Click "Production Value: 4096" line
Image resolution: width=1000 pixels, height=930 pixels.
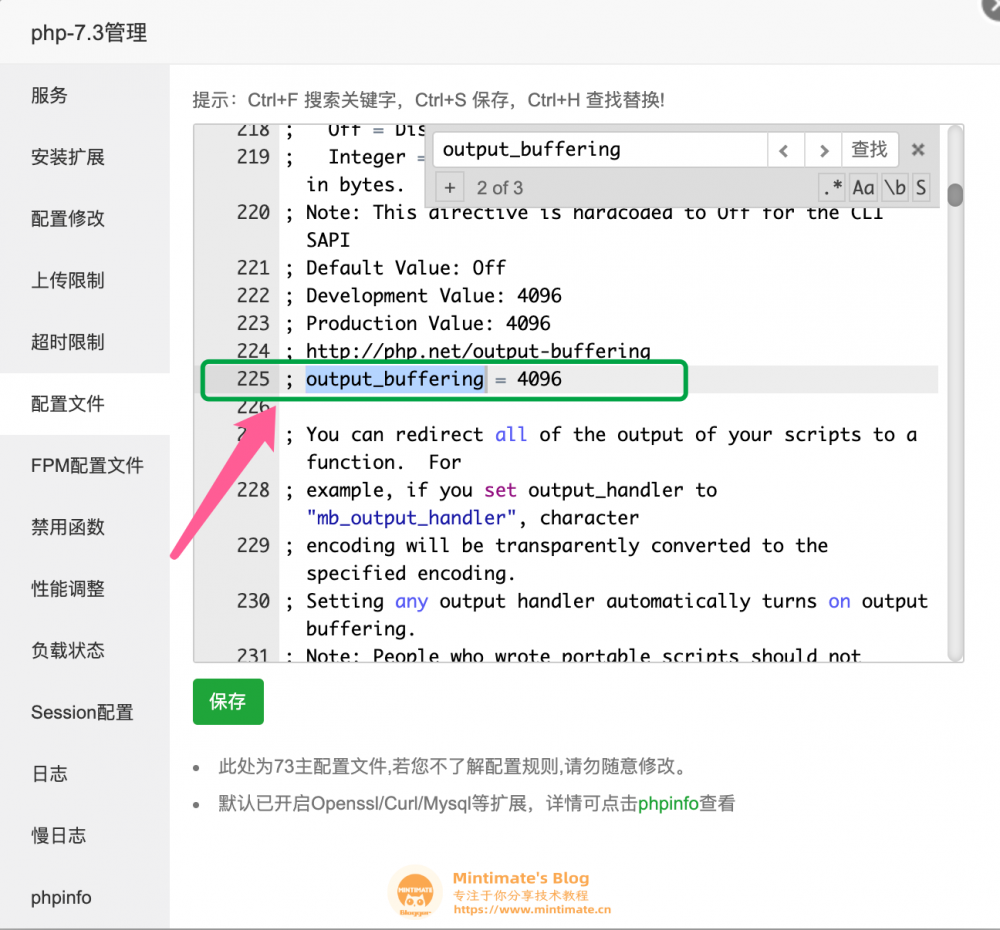(x=428, y=323)
